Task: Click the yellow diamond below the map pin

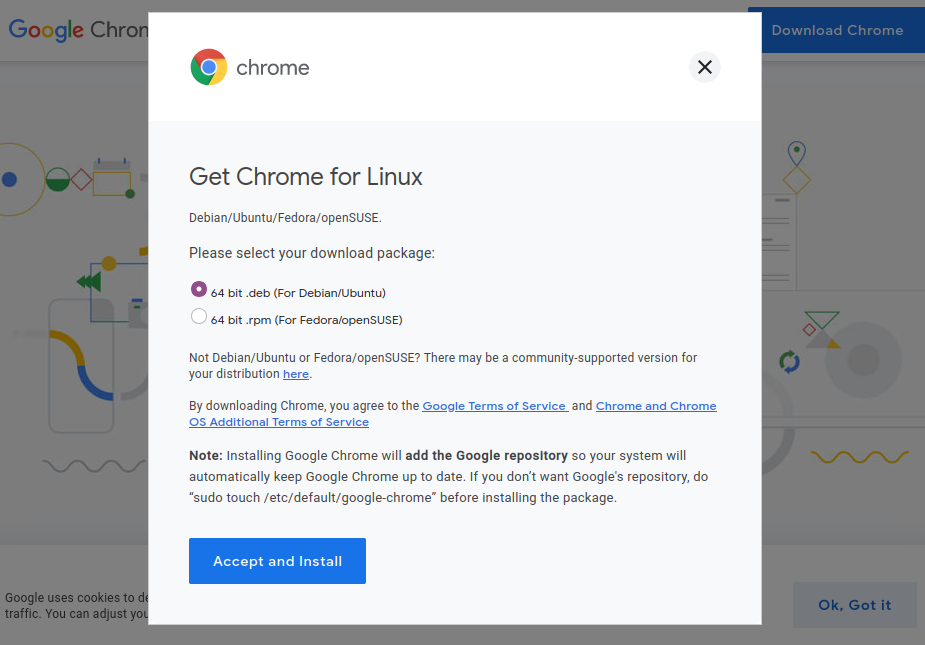Action: pos(796,180)
